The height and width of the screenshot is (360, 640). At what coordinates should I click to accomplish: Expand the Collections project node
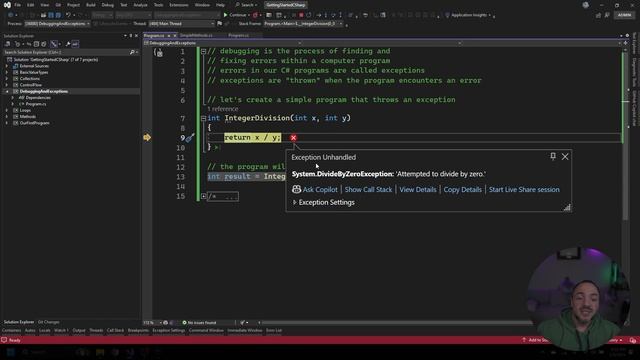(x=7, y=78)
